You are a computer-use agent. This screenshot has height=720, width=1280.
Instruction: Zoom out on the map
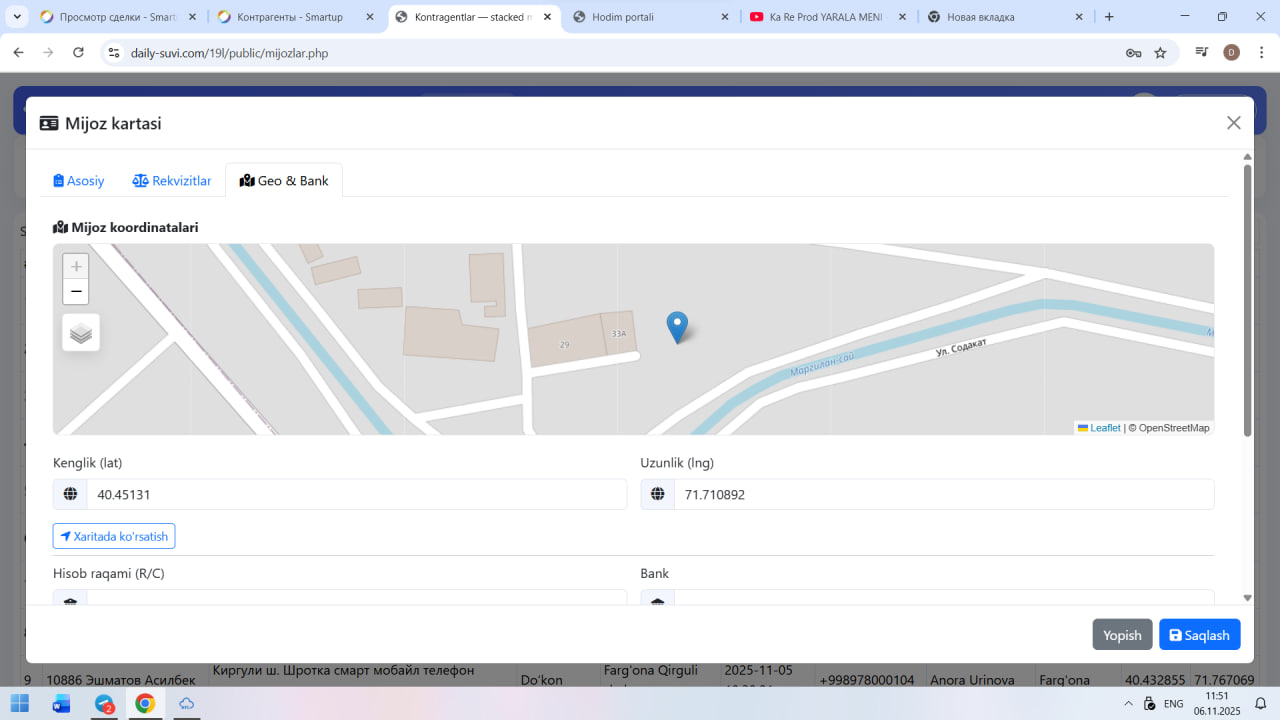click(76, 292)
